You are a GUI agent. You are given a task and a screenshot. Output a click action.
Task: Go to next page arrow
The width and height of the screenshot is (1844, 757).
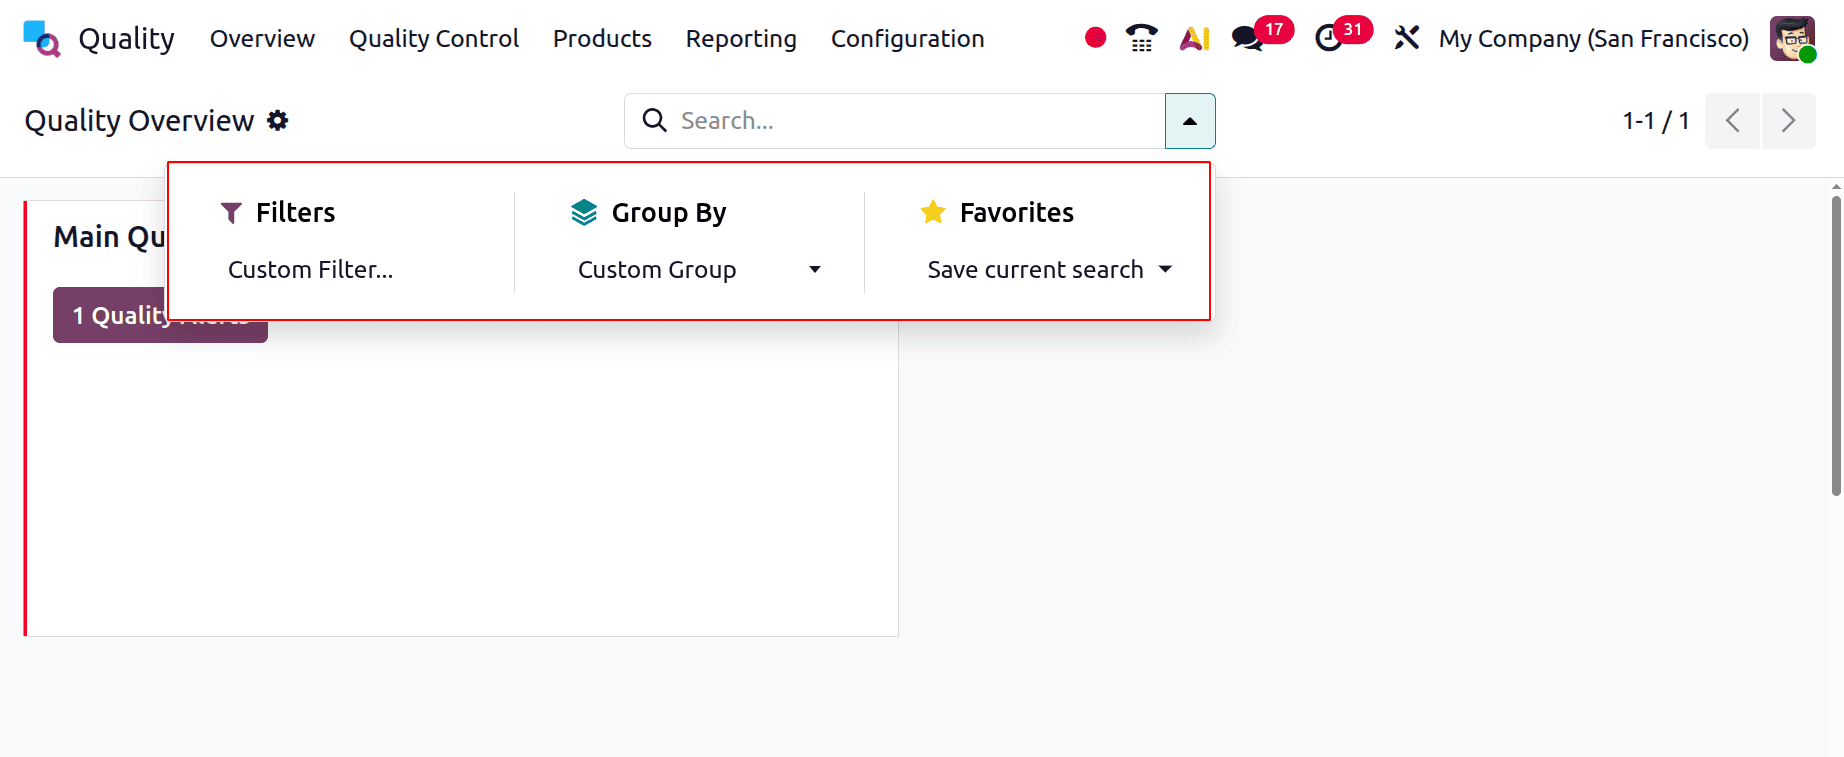(1788, 121)
